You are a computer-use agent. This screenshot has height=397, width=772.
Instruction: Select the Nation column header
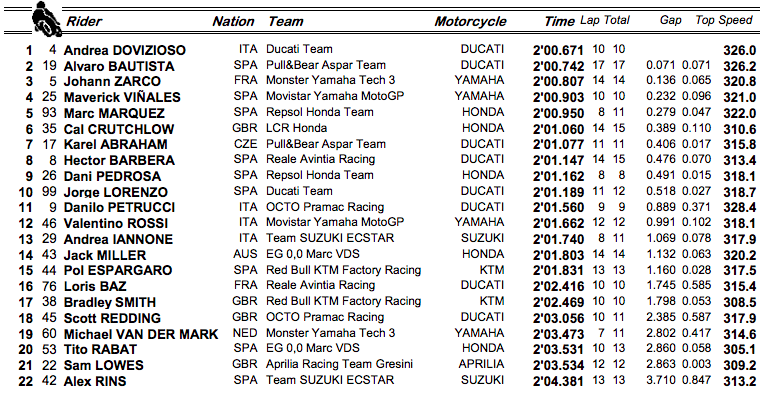click(233, 22)
